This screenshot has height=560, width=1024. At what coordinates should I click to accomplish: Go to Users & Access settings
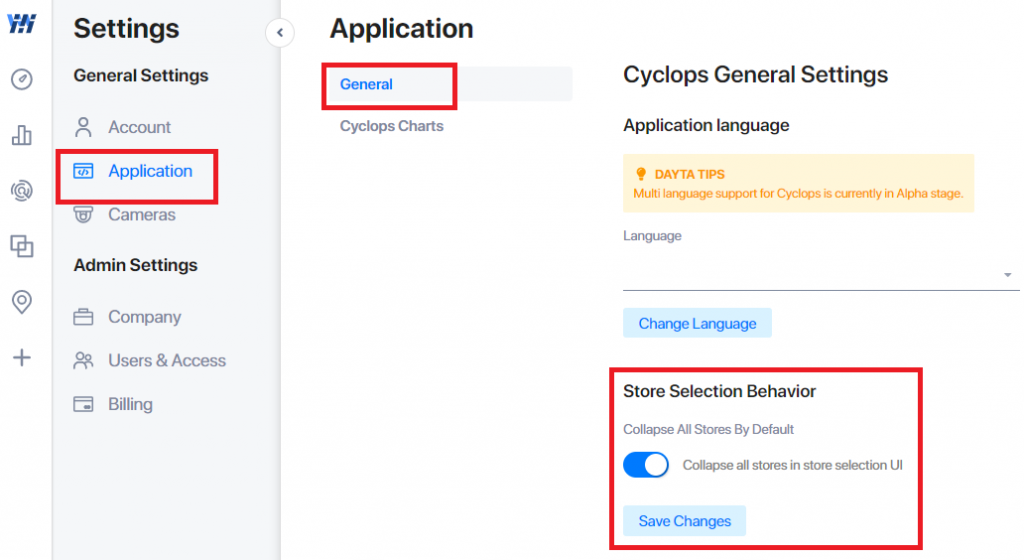pyautogui.click(x=167, y=360)
